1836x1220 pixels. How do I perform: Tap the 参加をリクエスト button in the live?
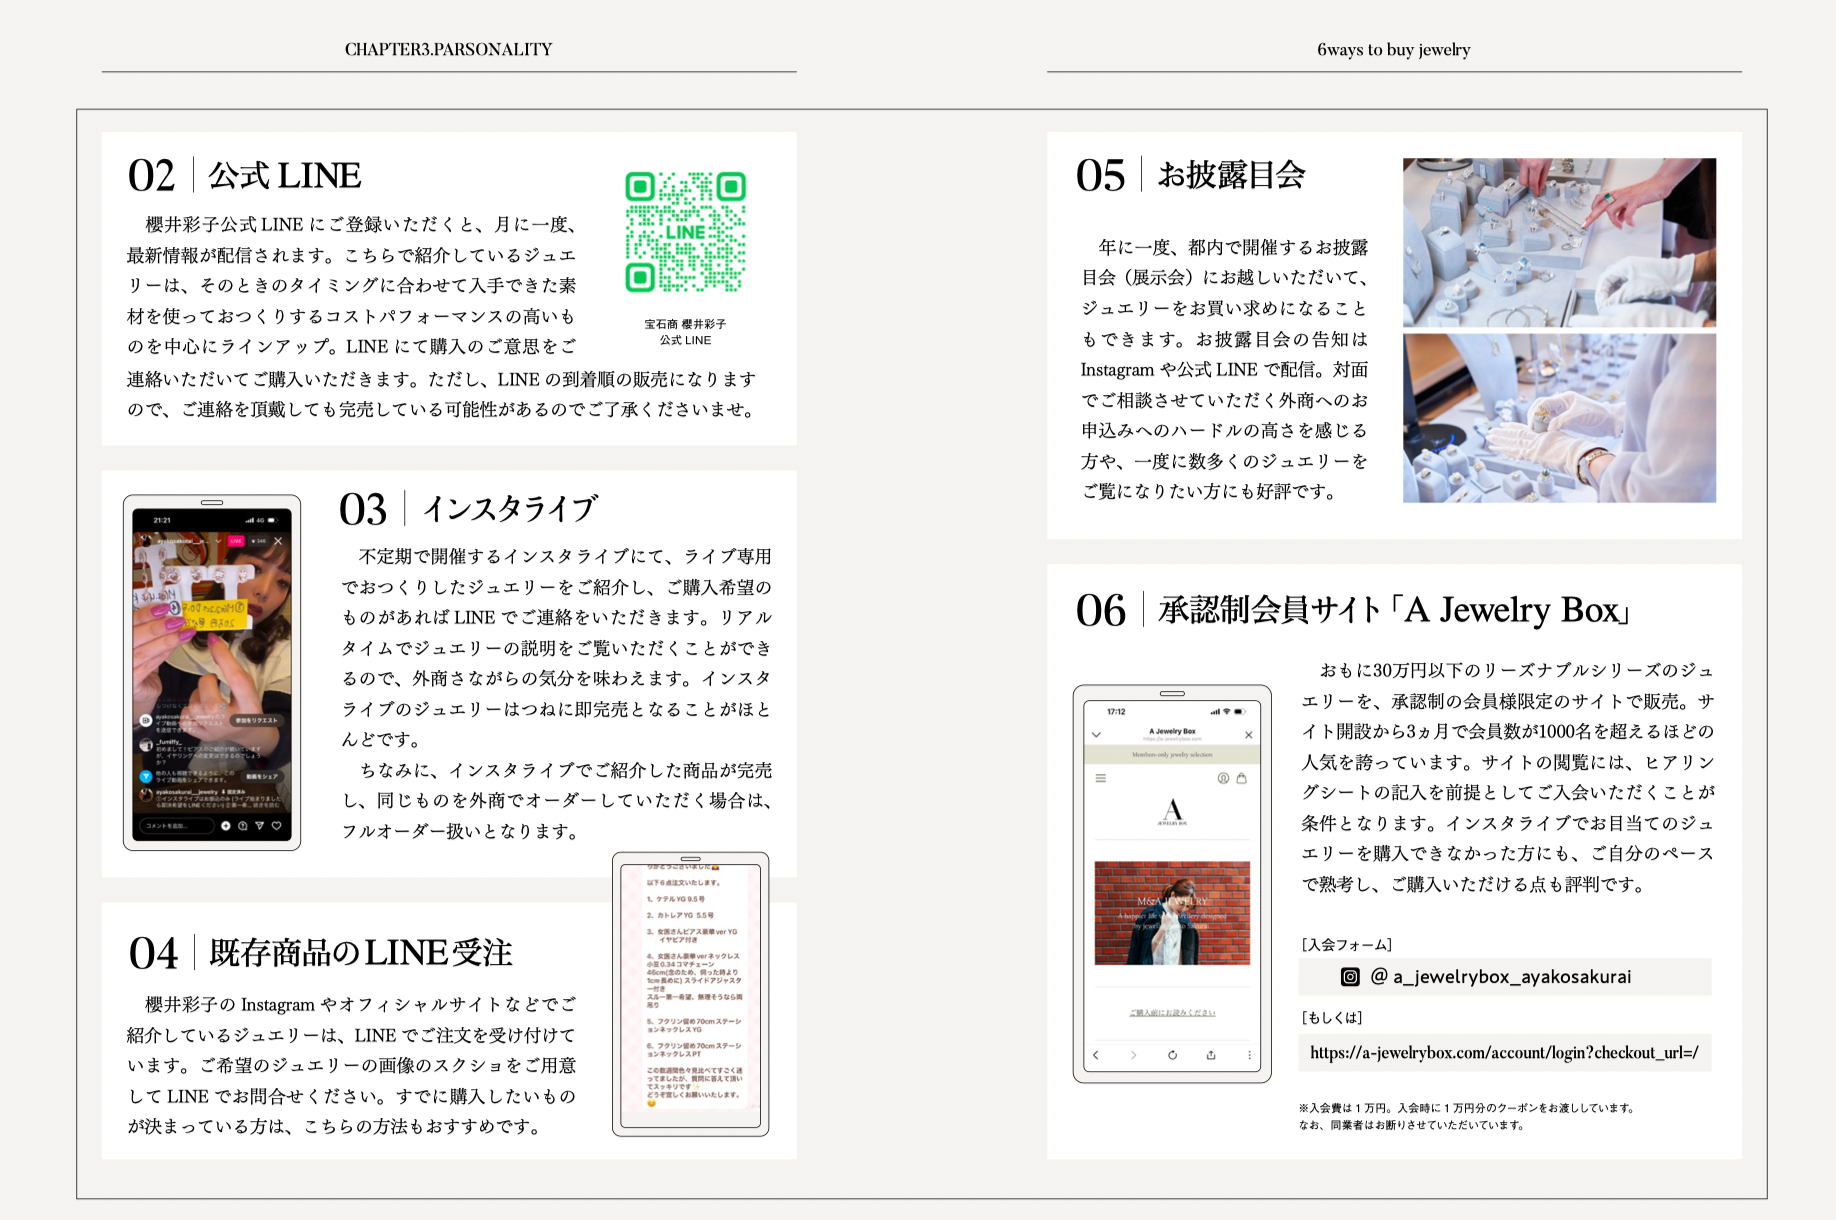256,720
